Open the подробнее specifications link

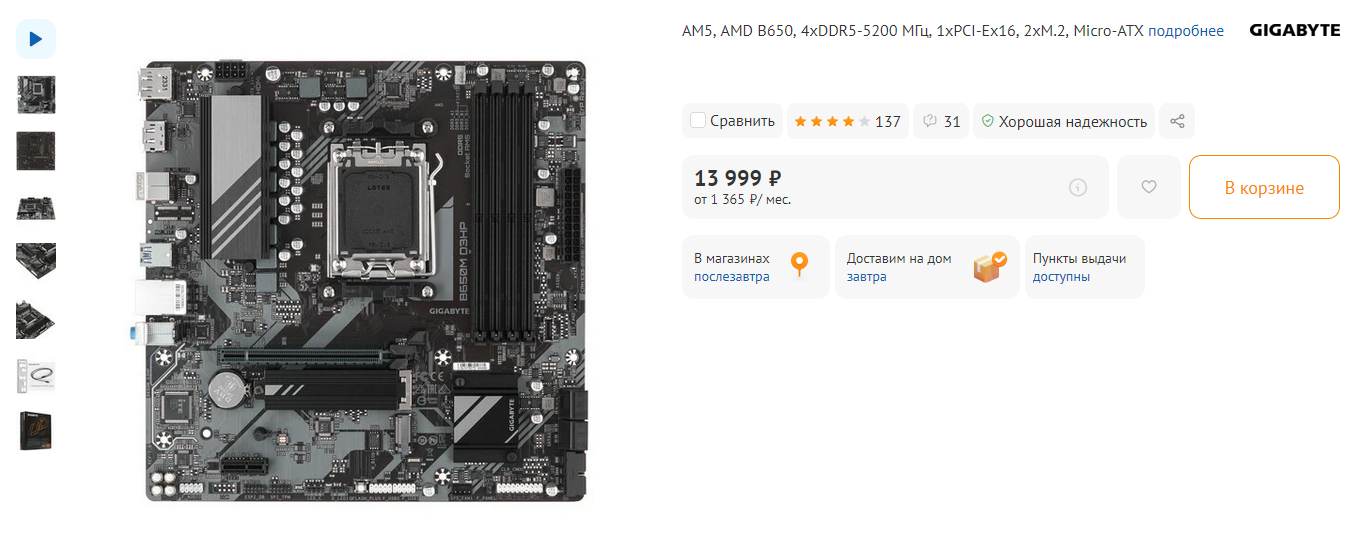click(x=1186, y=31)
